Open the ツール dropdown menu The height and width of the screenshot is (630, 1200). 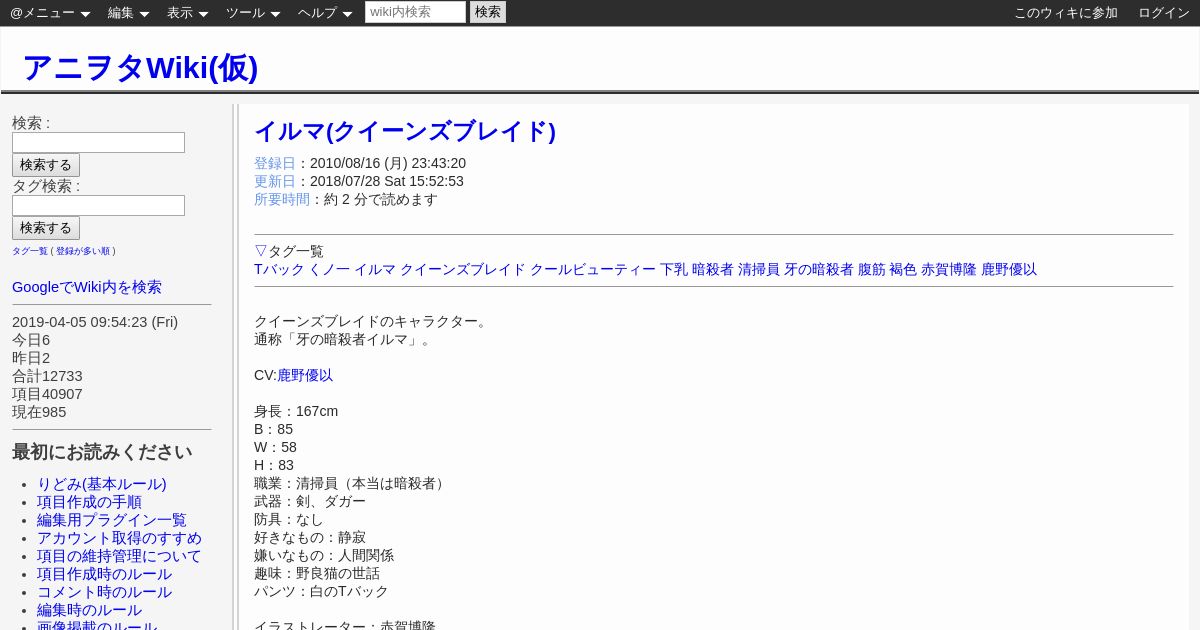[253, 13]
